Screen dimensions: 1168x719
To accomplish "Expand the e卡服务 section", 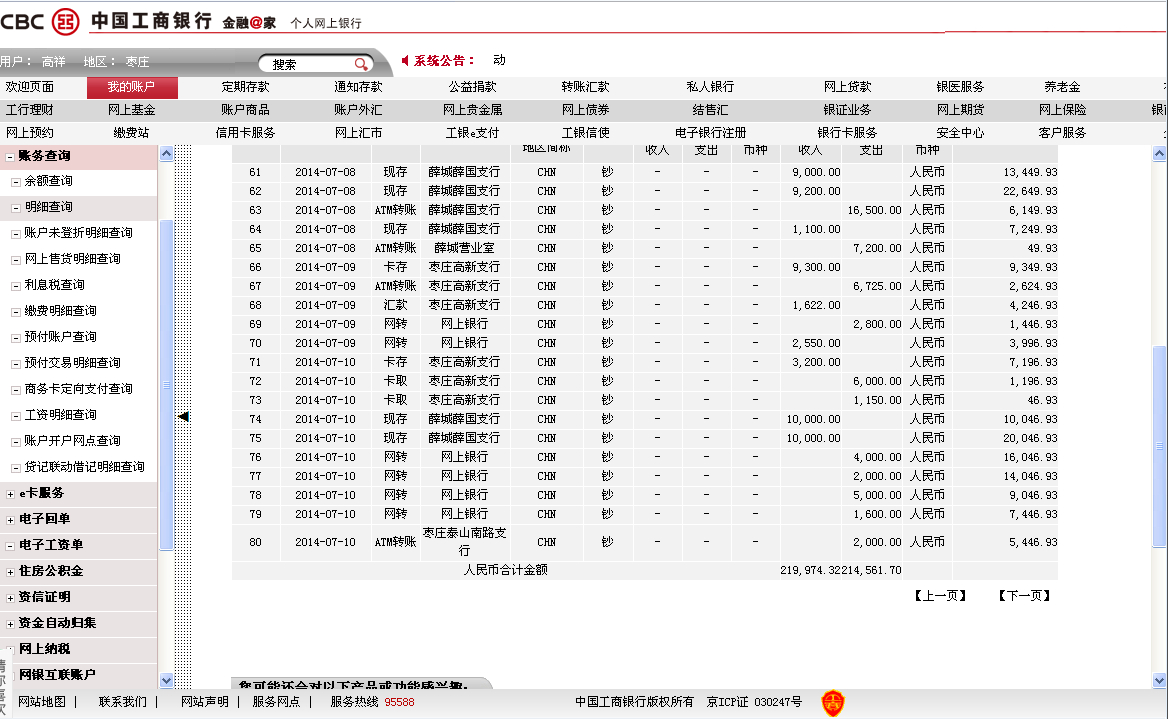I will pos(10,494).
